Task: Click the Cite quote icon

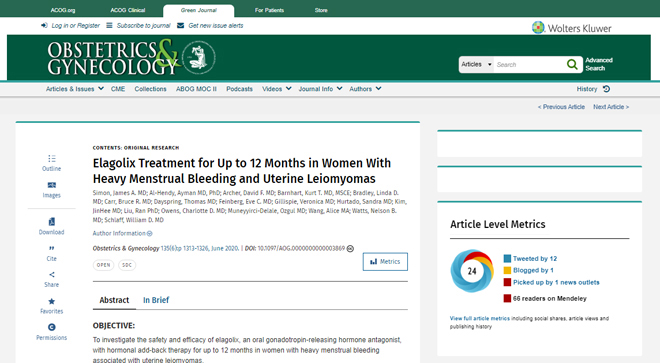Action: tap(51, 248)
